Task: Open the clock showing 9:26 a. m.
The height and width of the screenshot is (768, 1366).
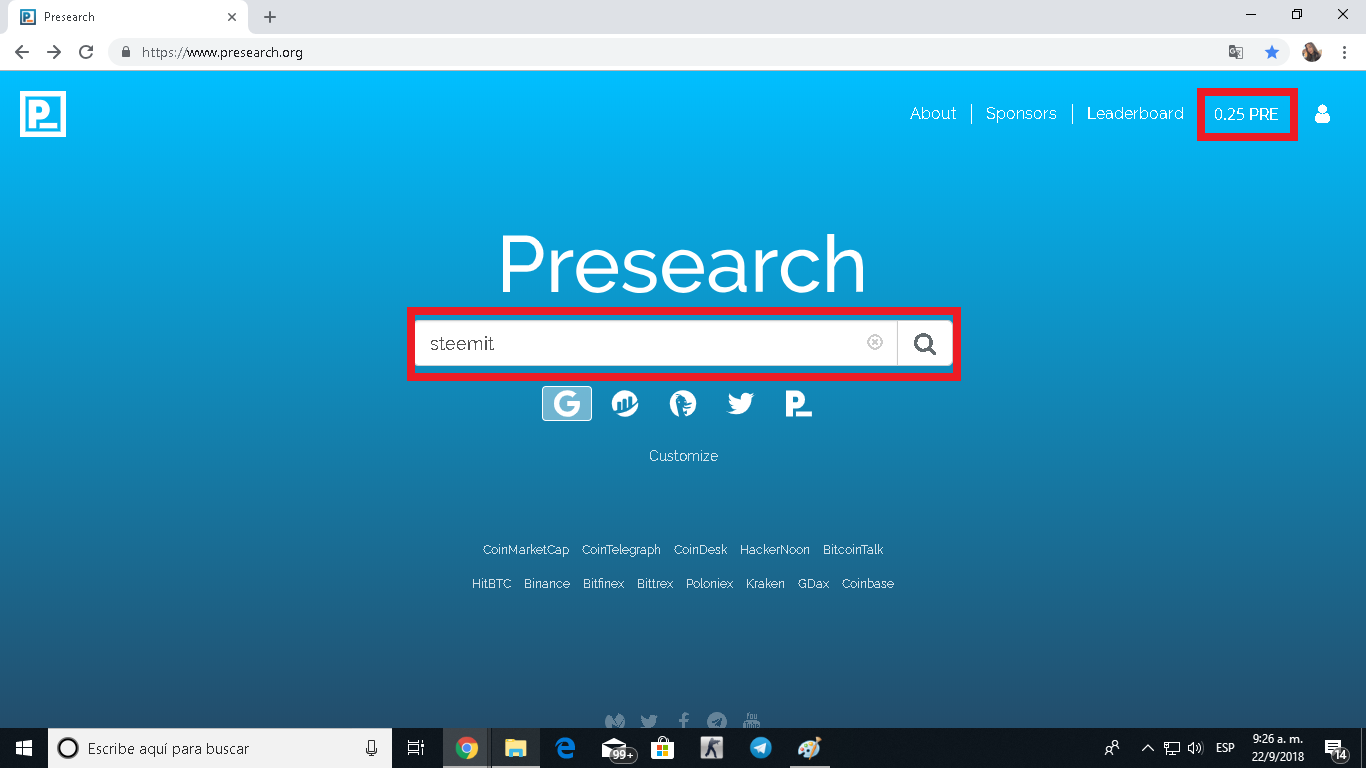Action: coord(1277,748)
